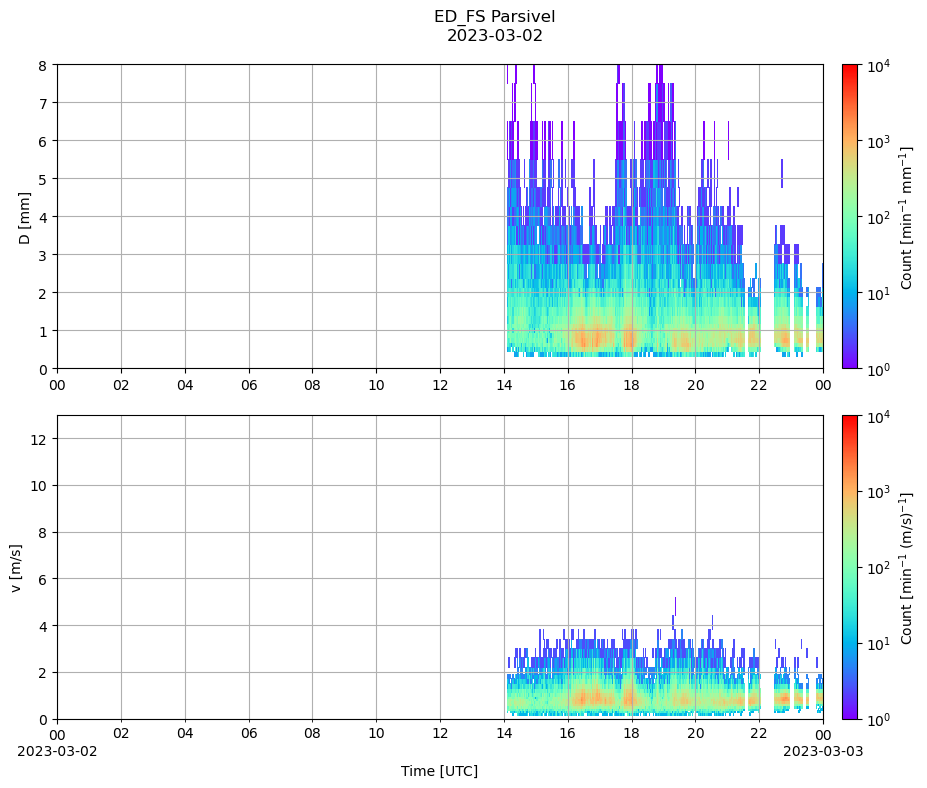
Task: Click the 'ED_FS Parsivel' plot title
Action: pyautogui.click(x=494, y=17)
